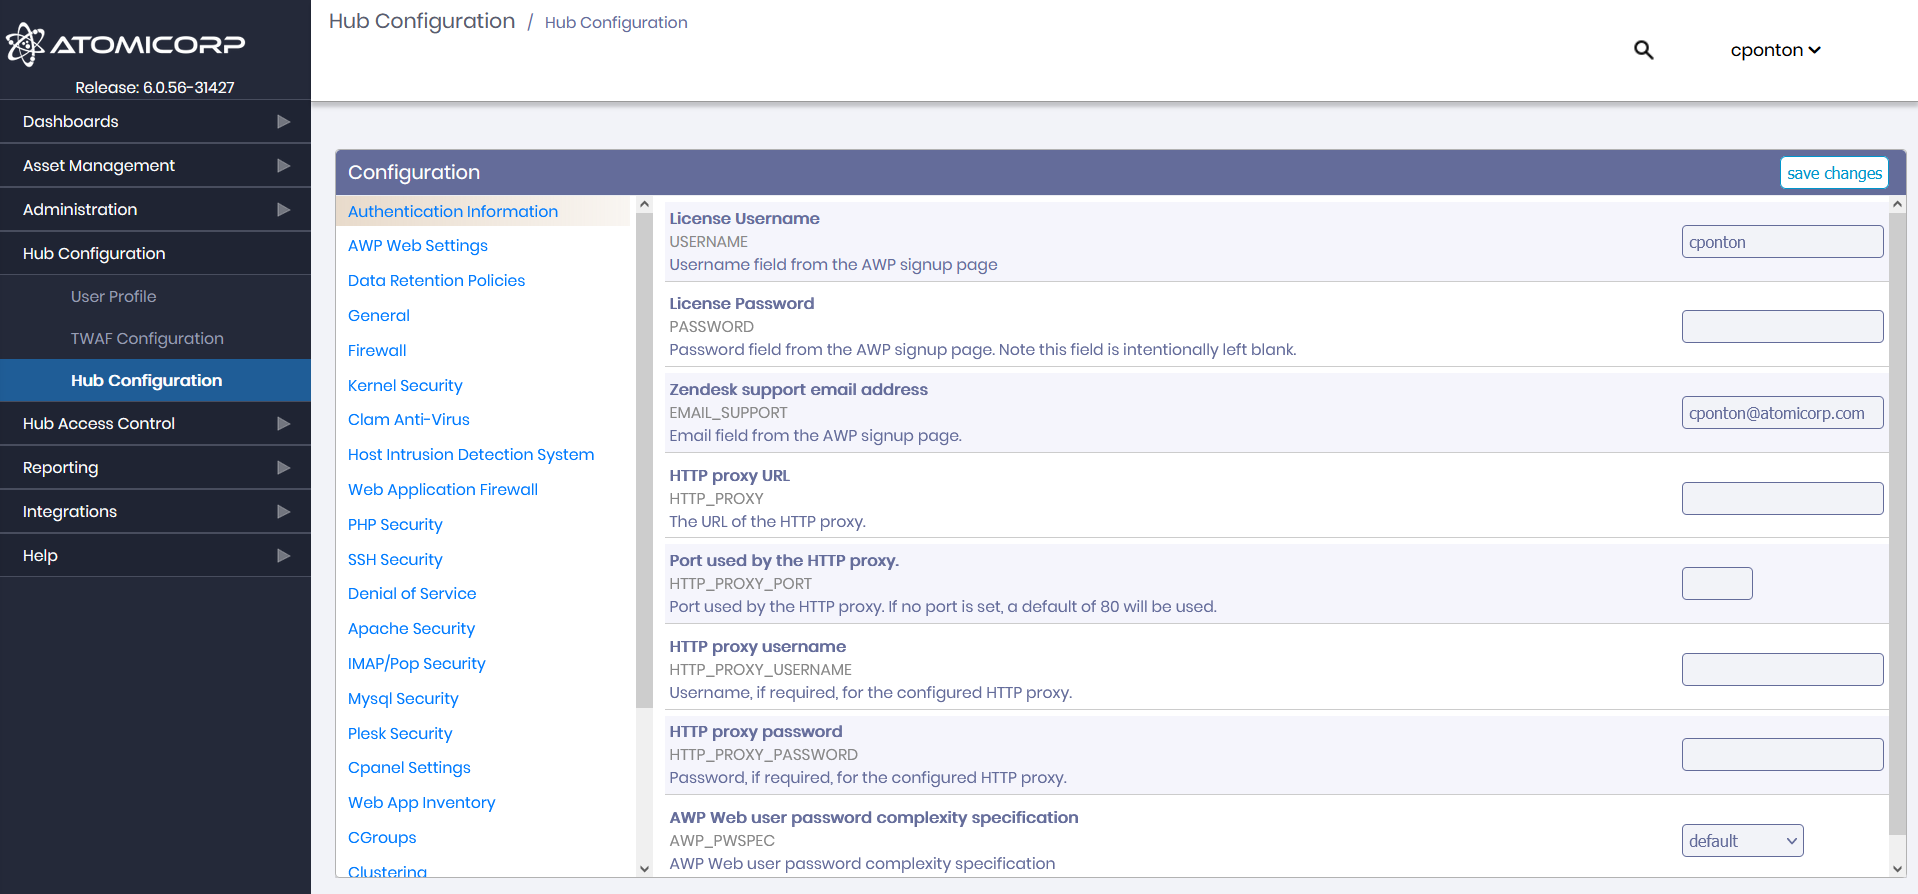Open Data Retention Policies section
Image resolution: width=1918 pixels, height=894 pixels.
(x=436, y=281)
